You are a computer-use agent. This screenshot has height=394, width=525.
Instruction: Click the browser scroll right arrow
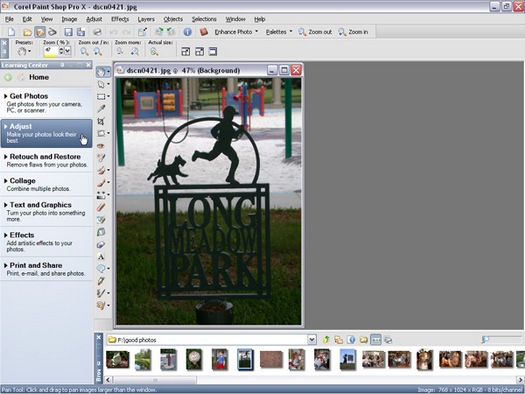pyautogui.click(x=520, y=380)
